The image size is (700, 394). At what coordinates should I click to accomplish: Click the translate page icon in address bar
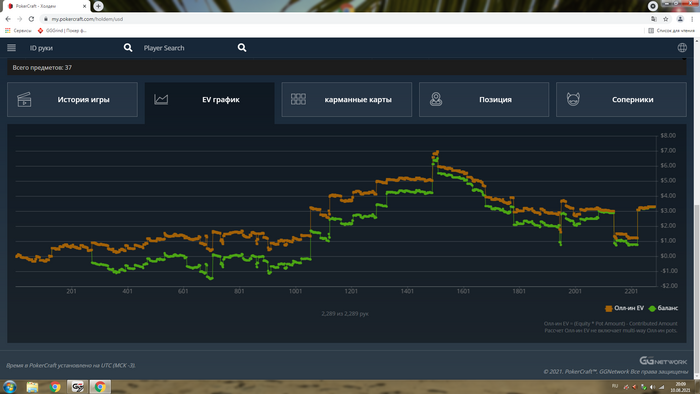654,19
